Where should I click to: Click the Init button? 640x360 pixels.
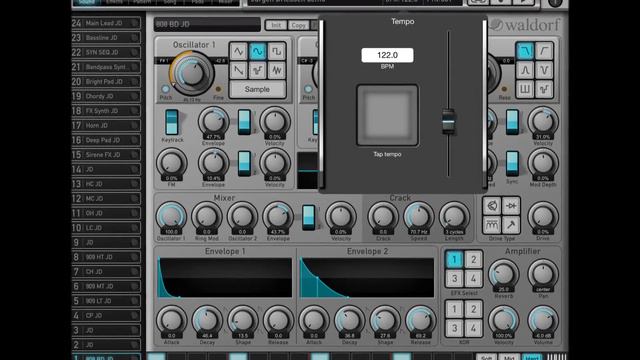[276, 25]
